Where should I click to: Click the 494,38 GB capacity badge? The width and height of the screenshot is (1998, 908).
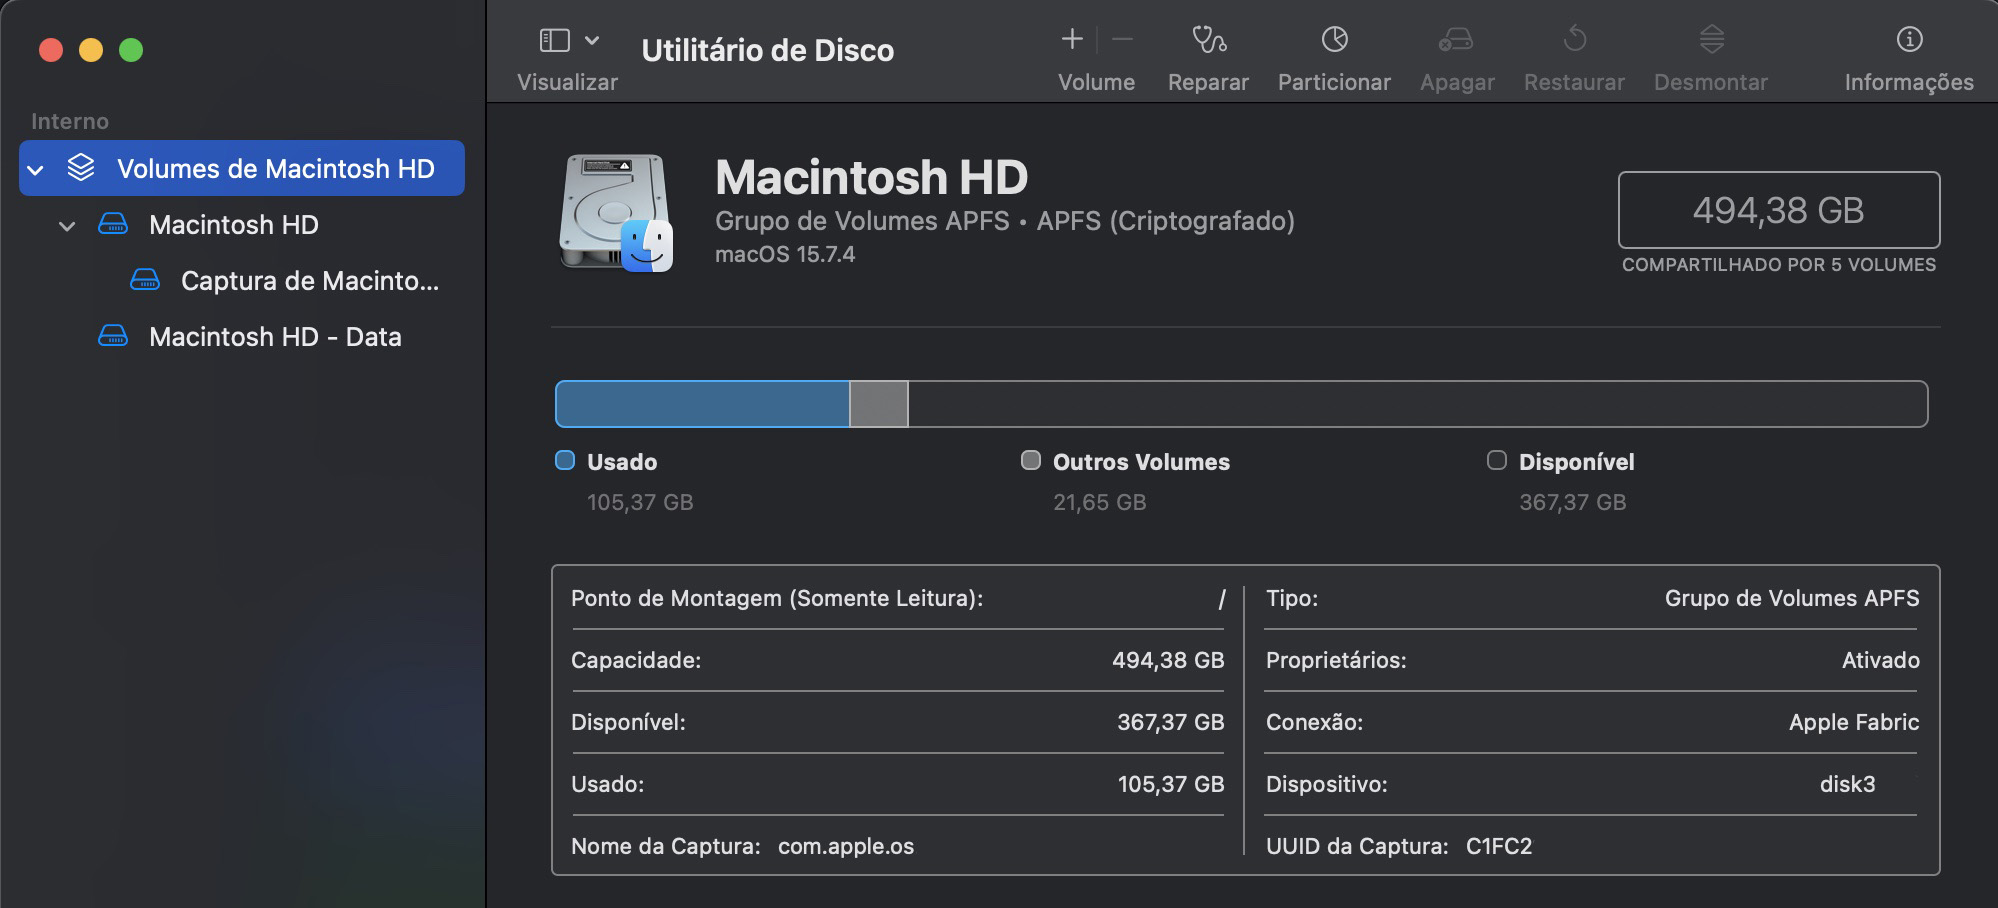pyautogui.click(x=1778, y=210)
